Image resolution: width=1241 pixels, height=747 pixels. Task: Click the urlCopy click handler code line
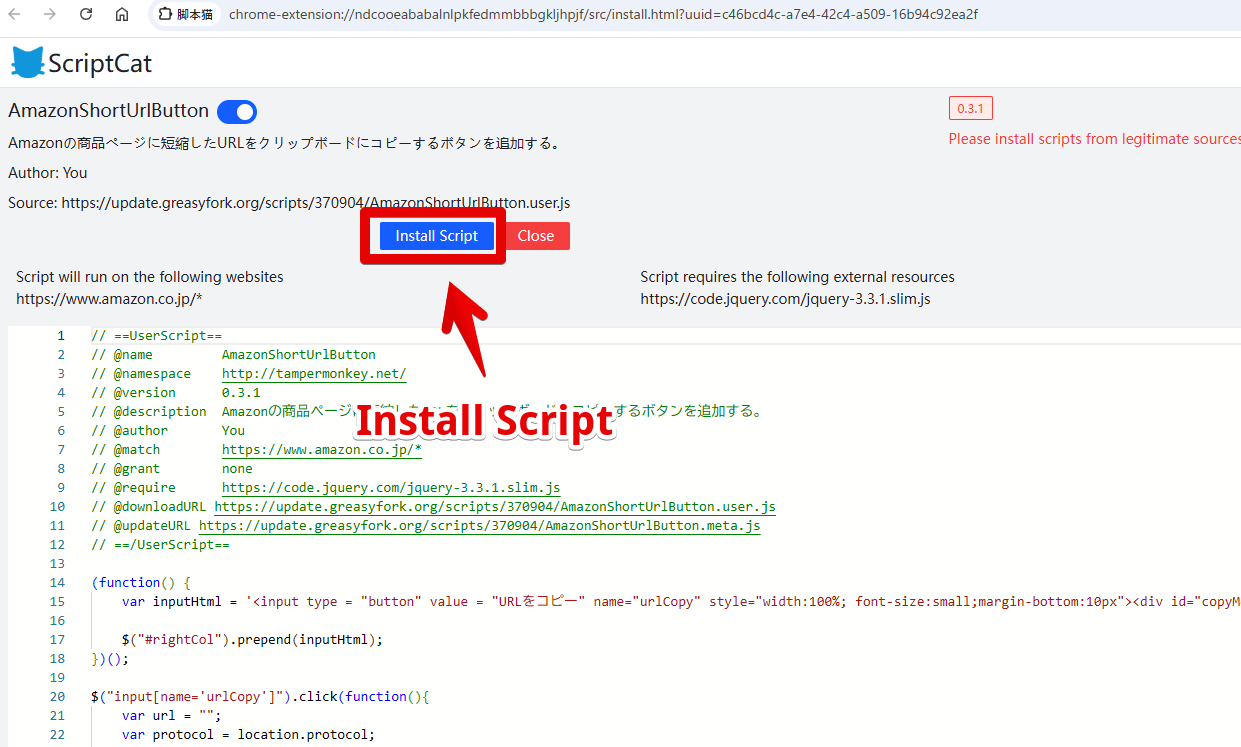click(260, 697)
